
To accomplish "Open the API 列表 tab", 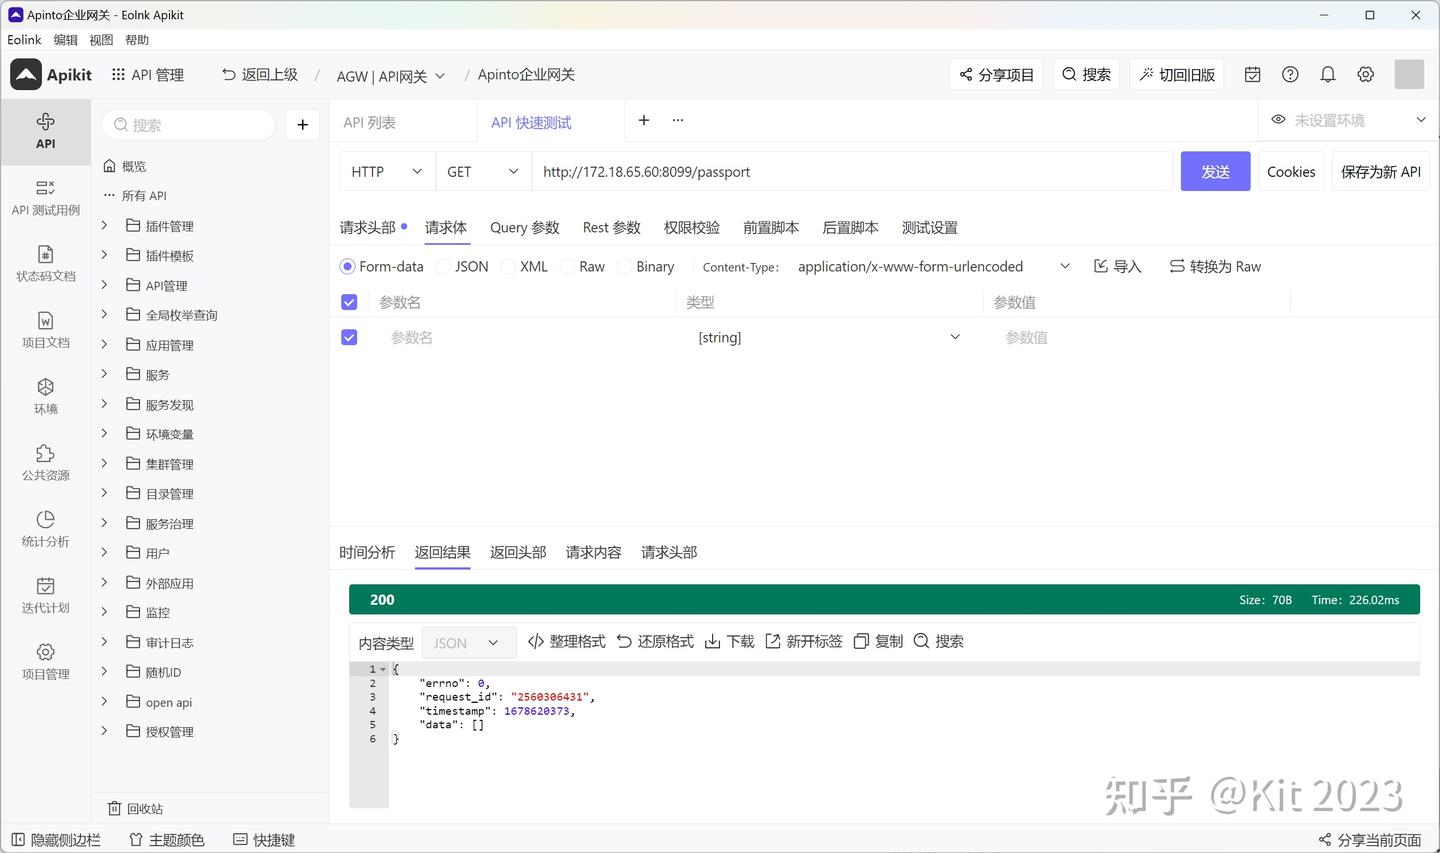I will [x=370, y=123].
